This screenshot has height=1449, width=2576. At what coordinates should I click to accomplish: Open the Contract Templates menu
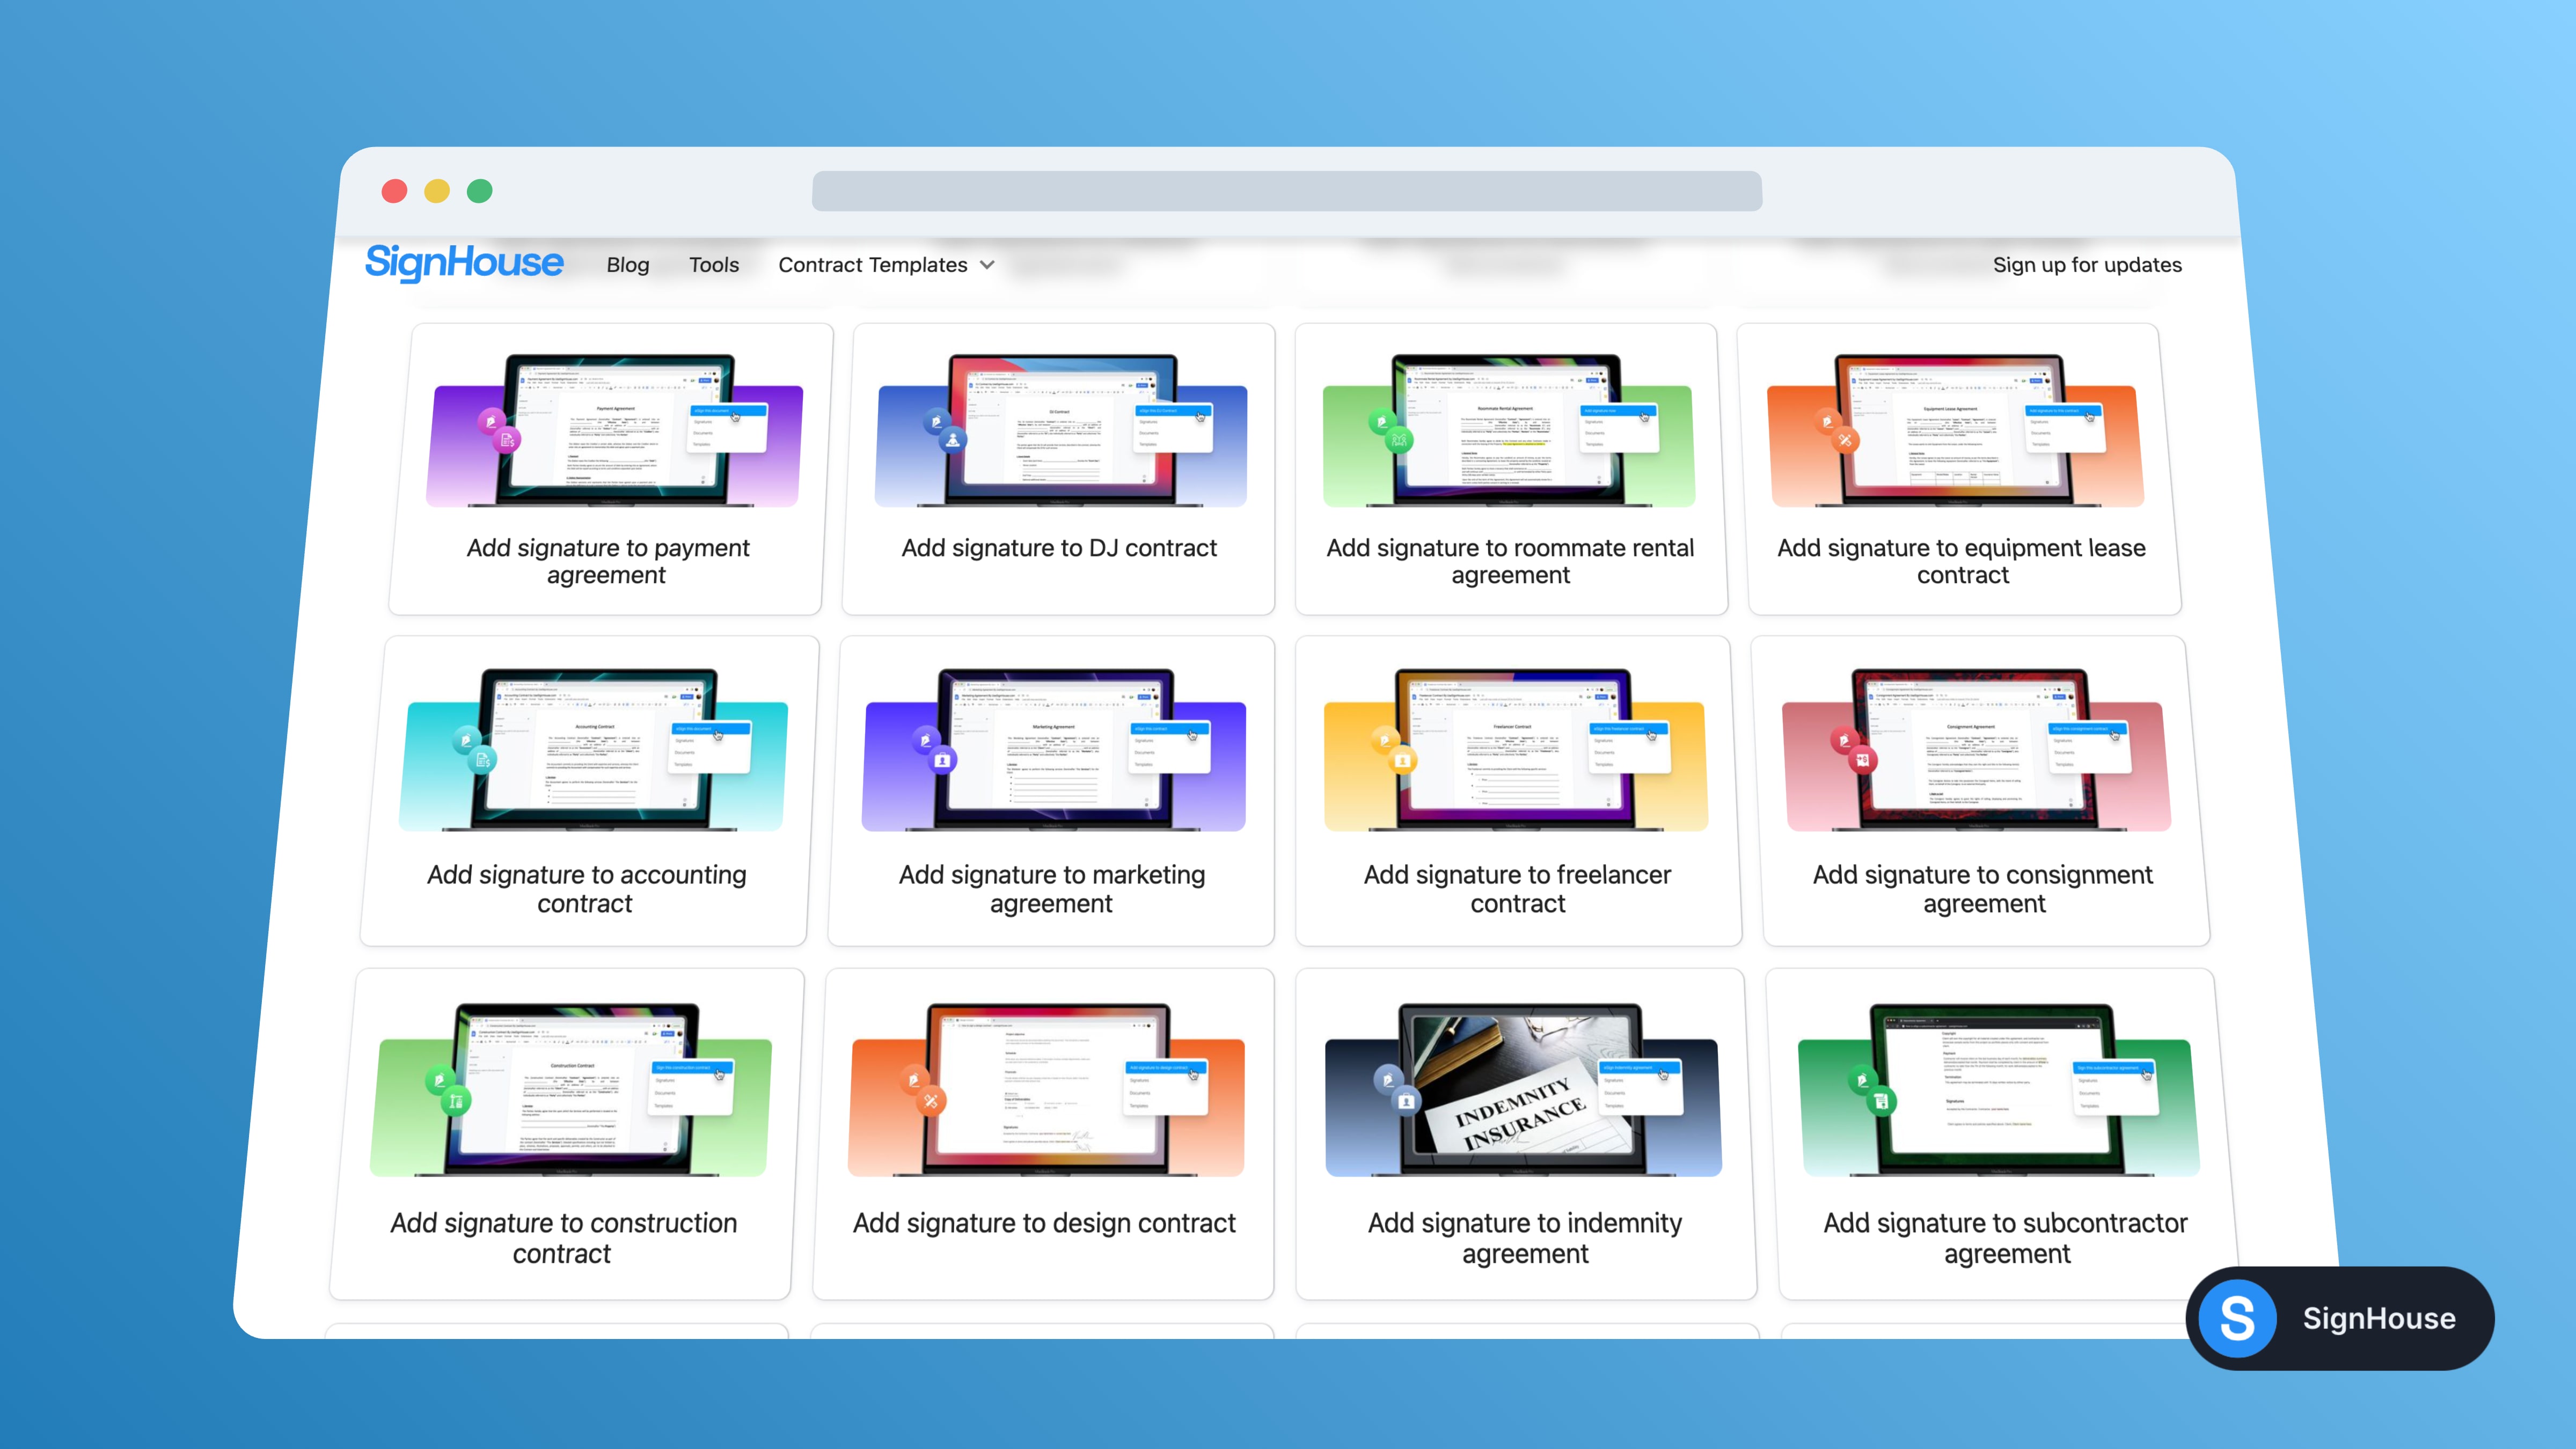tap(872, 265)
